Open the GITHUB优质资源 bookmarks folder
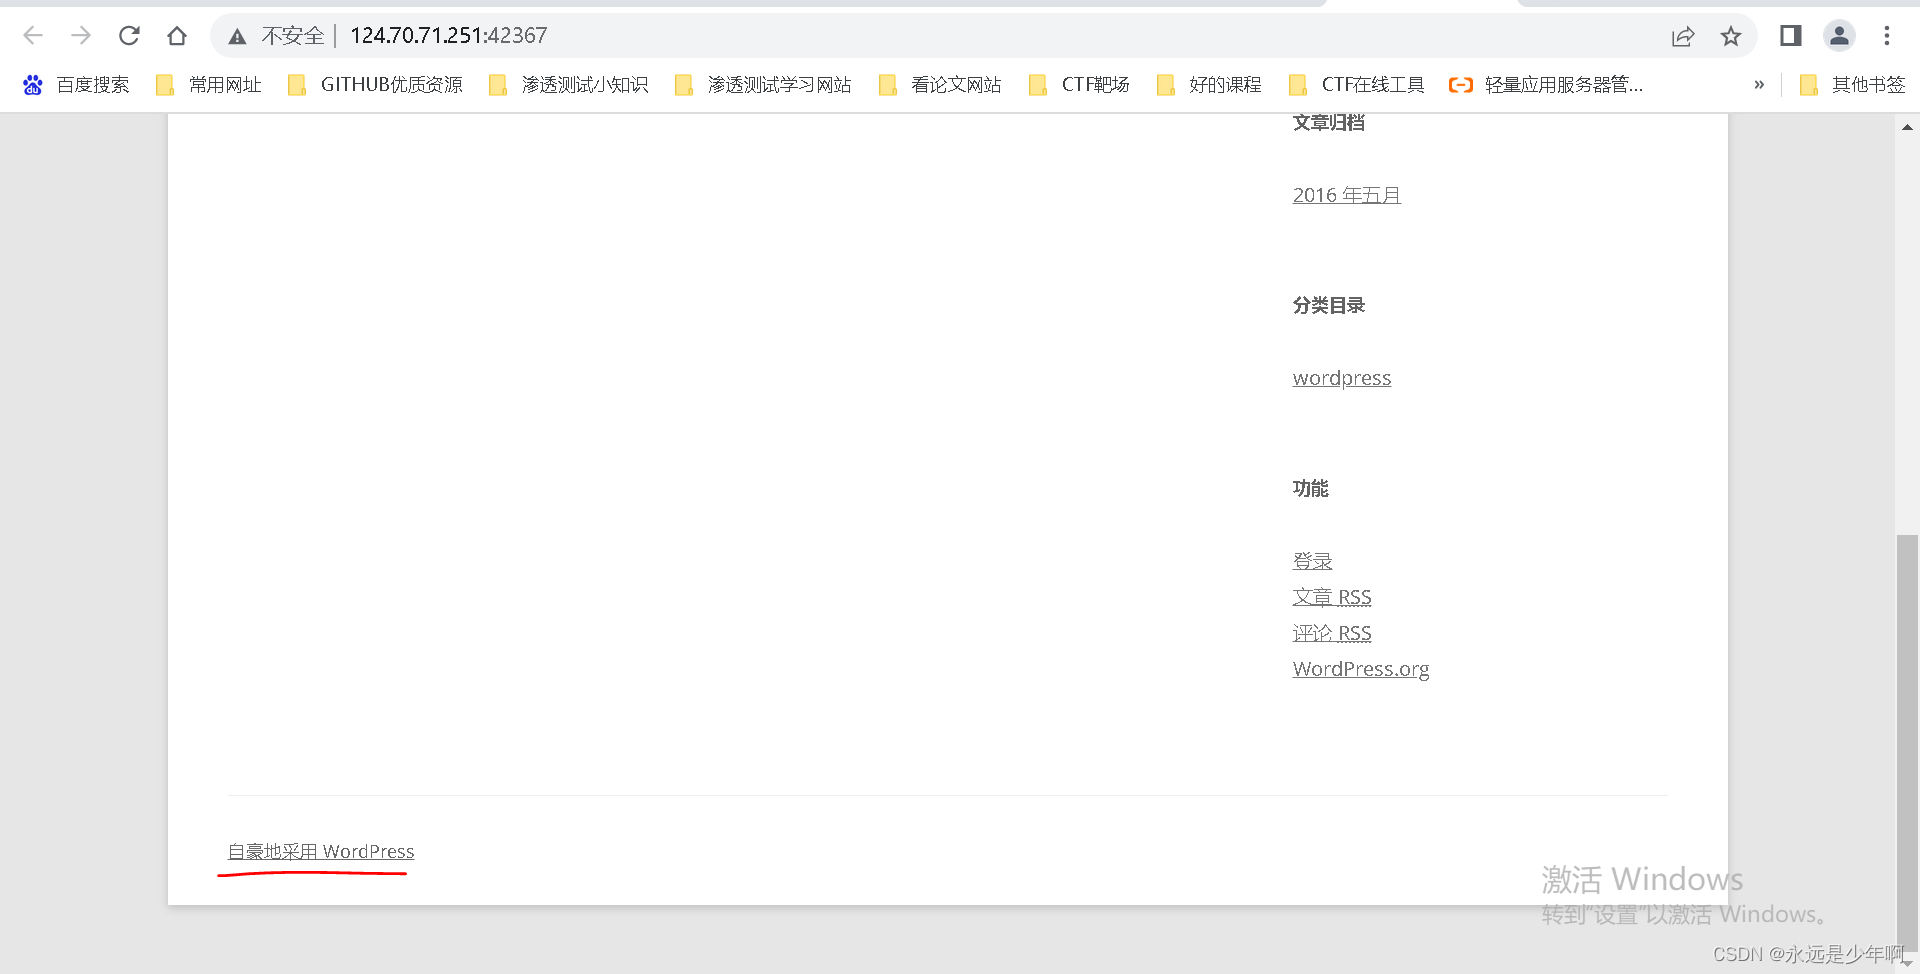The width and height of the screenshot is (1920, 974). (375, 85)
